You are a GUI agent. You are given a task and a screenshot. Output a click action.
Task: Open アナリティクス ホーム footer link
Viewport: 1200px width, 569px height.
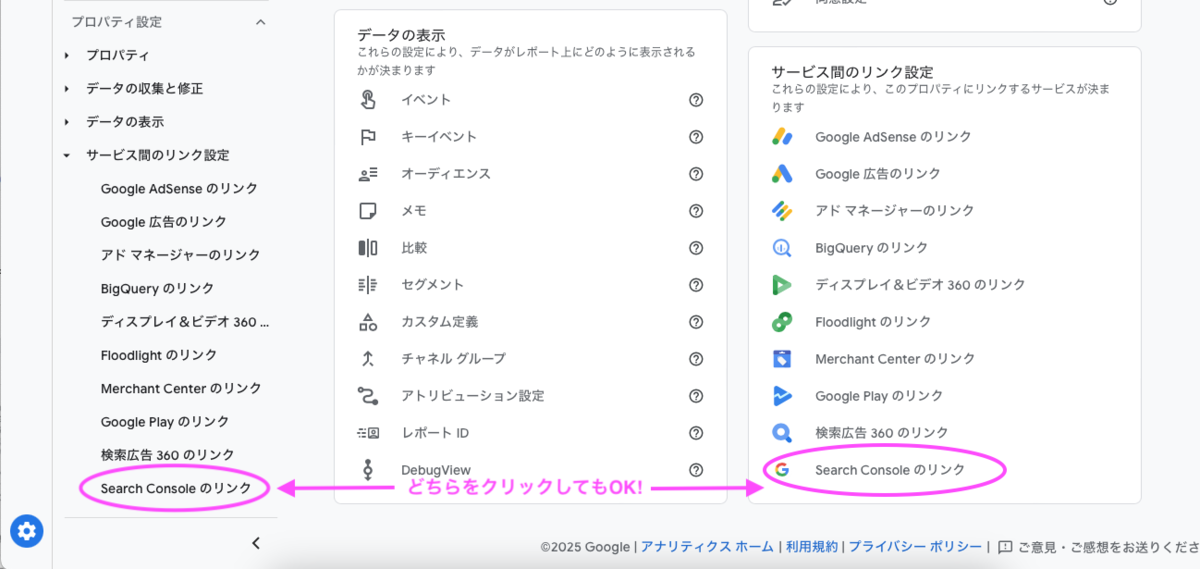click(x=707, y=547)
